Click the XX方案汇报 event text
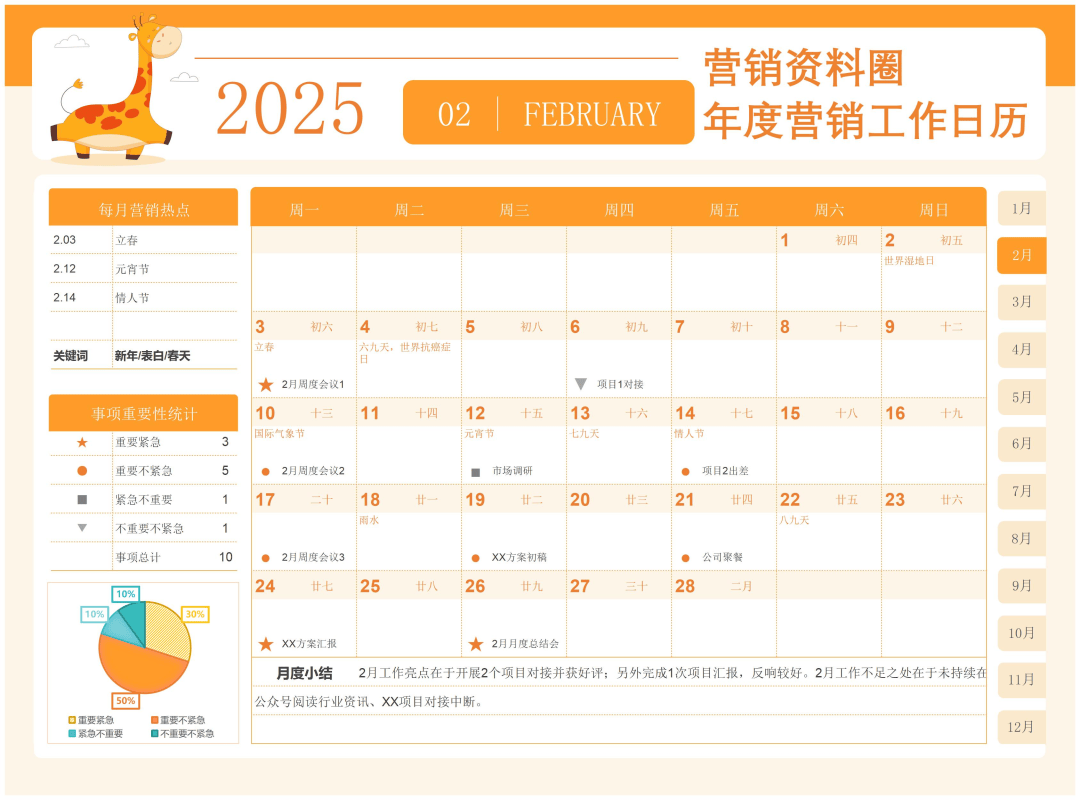 (x=309, y=644)
